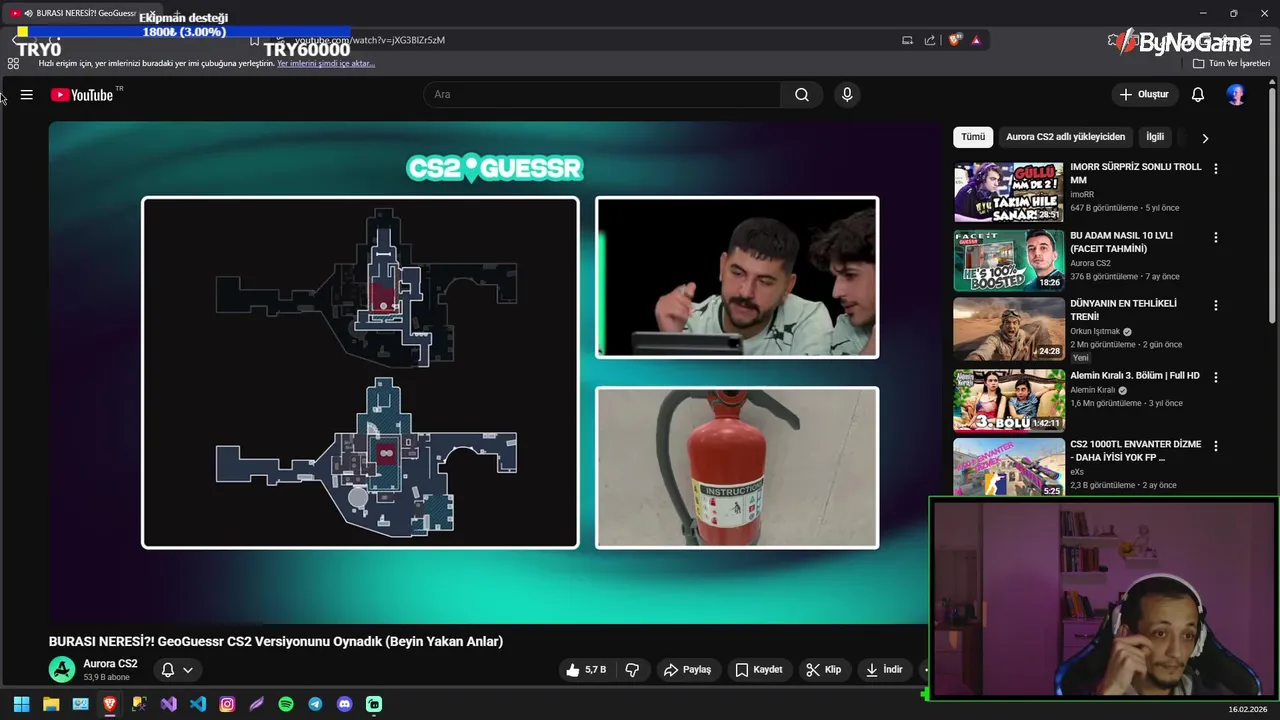Click the Paylaş share button
This screenshot has width=1280, height=720.
click(687, 670)
